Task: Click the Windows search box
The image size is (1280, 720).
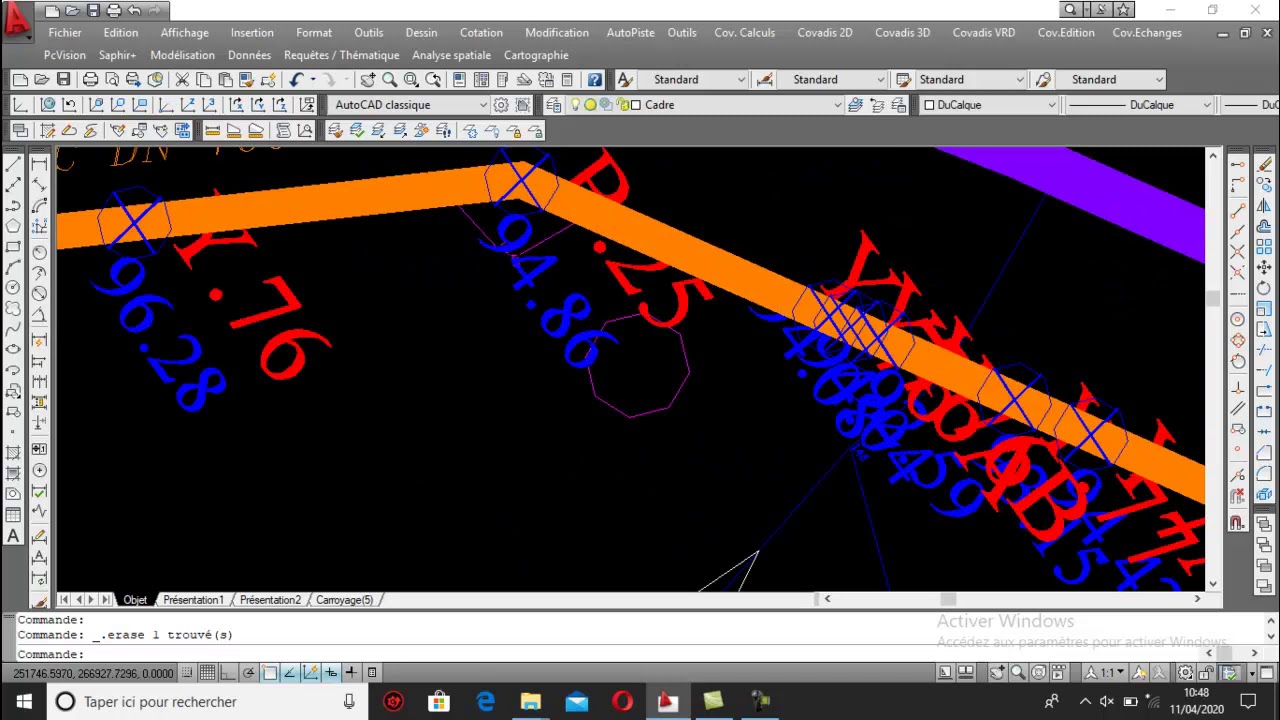Action: (206, 702)
